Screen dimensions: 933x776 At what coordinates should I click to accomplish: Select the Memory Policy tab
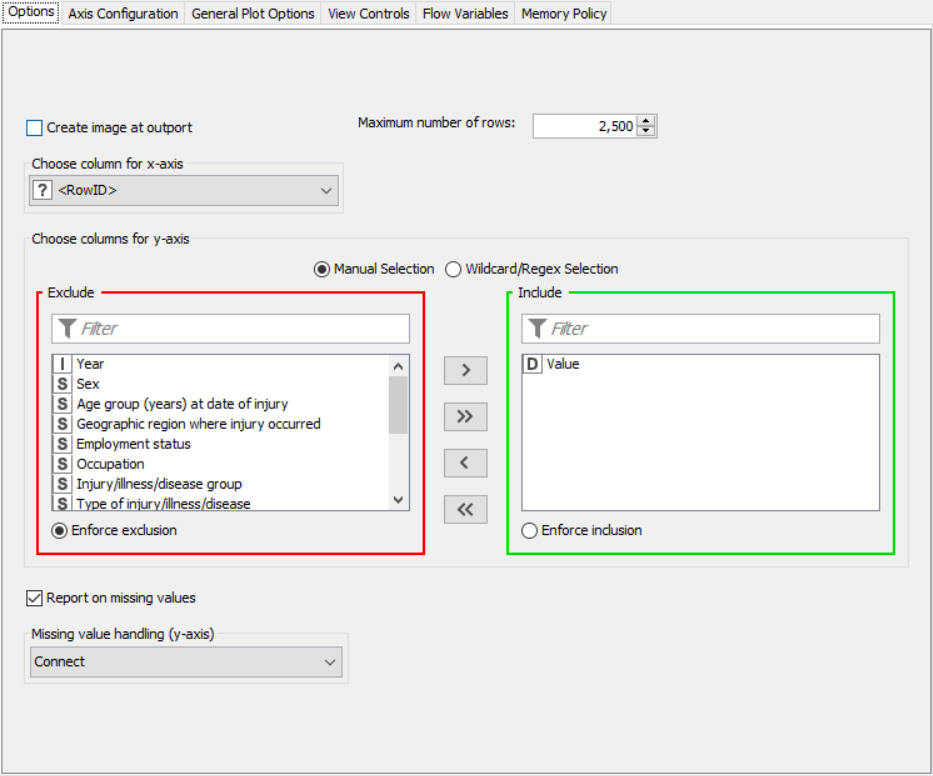(563, 13)
